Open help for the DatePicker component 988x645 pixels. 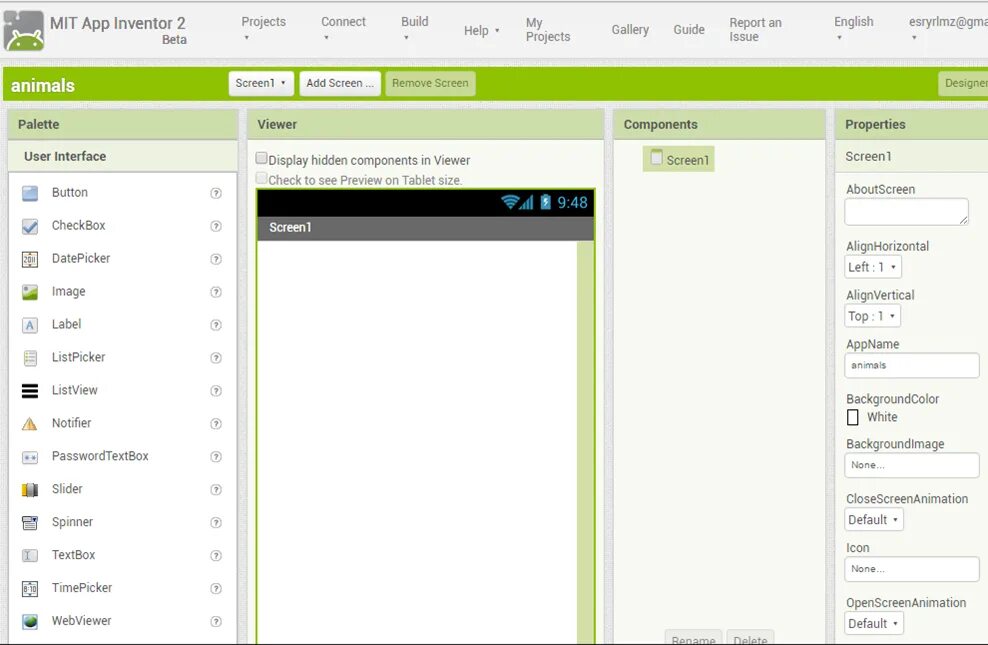tap(215, 259)
